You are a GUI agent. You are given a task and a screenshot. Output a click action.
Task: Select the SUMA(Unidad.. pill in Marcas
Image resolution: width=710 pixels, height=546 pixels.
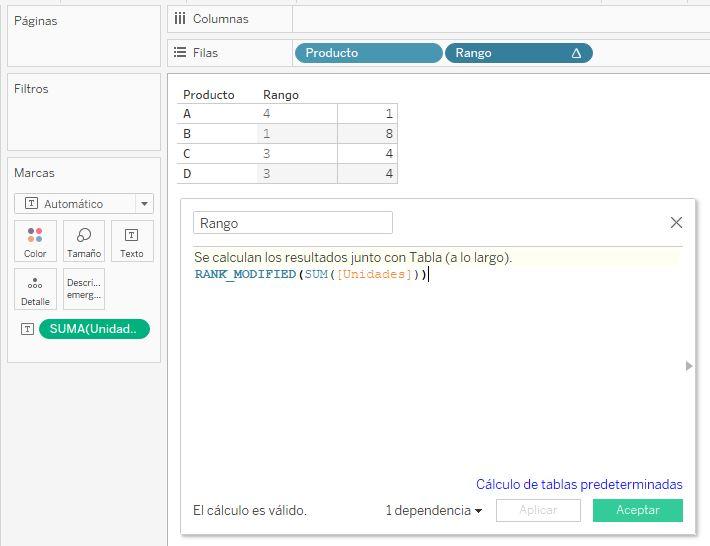[95, 329]
